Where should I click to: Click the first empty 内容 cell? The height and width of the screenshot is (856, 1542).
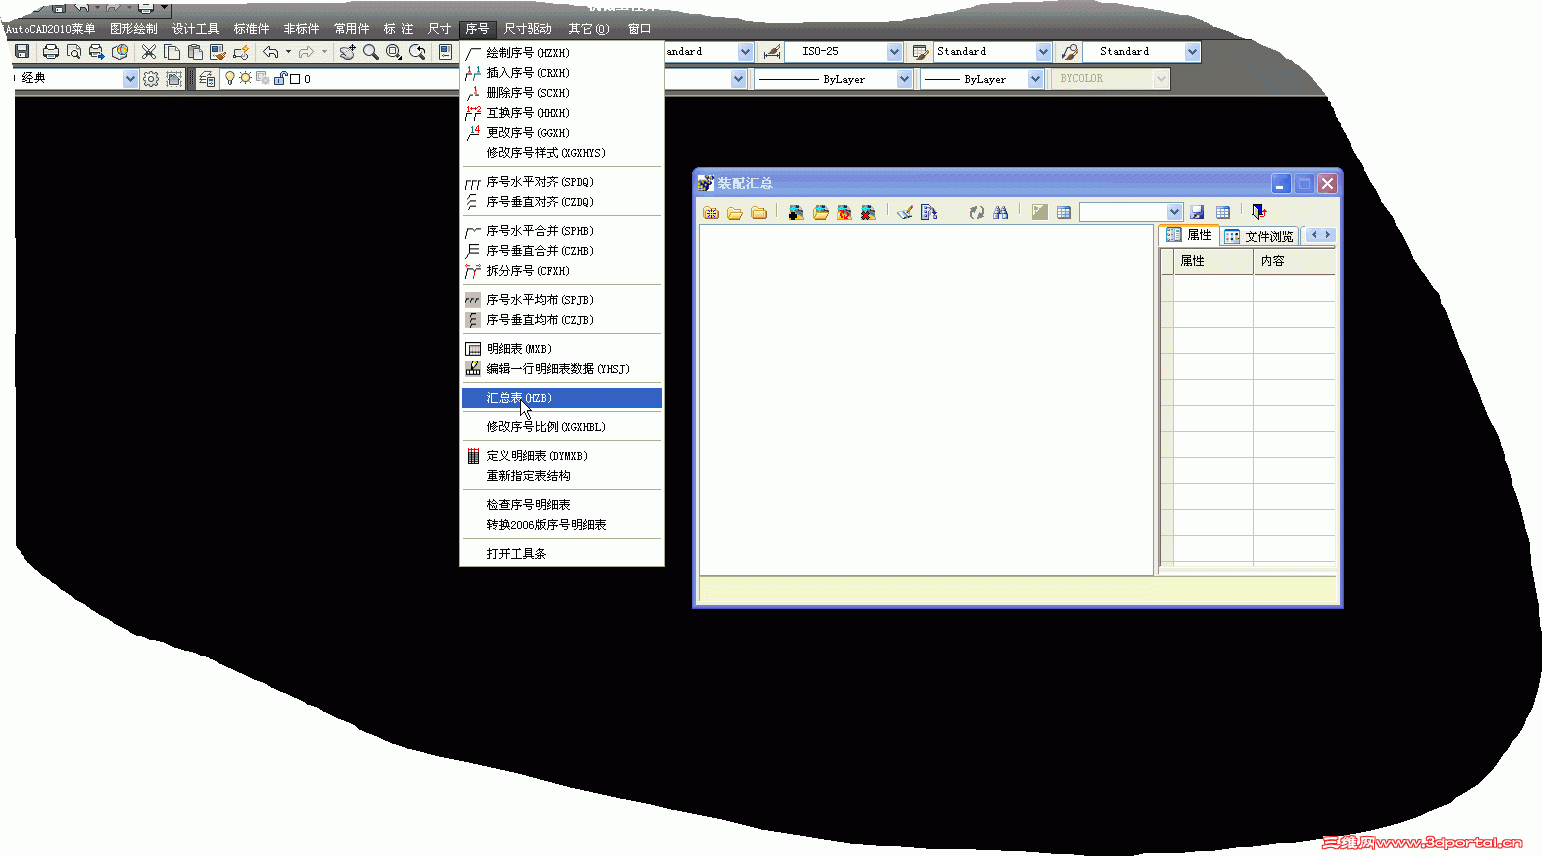[x=1294, y=288]
